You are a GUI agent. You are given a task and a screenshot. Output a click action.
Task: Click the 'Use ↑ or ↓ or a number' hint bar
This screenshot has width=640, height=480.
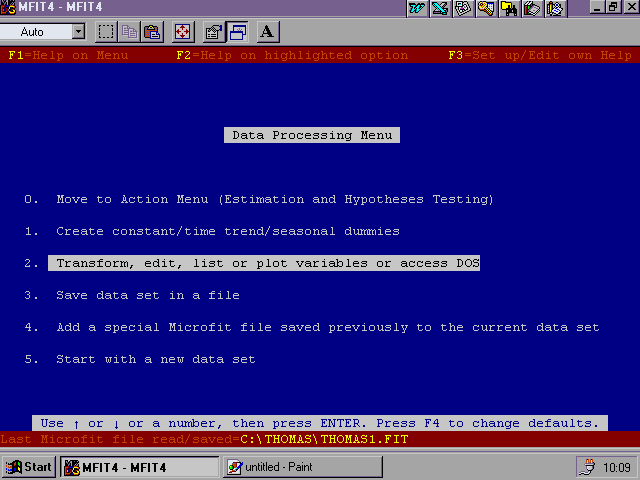pyautogui.click(x=320, y=423)
